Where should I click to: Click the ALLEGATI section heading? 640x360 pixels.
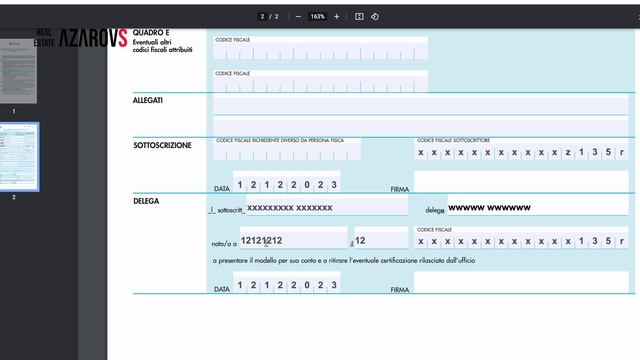(148, 100)
